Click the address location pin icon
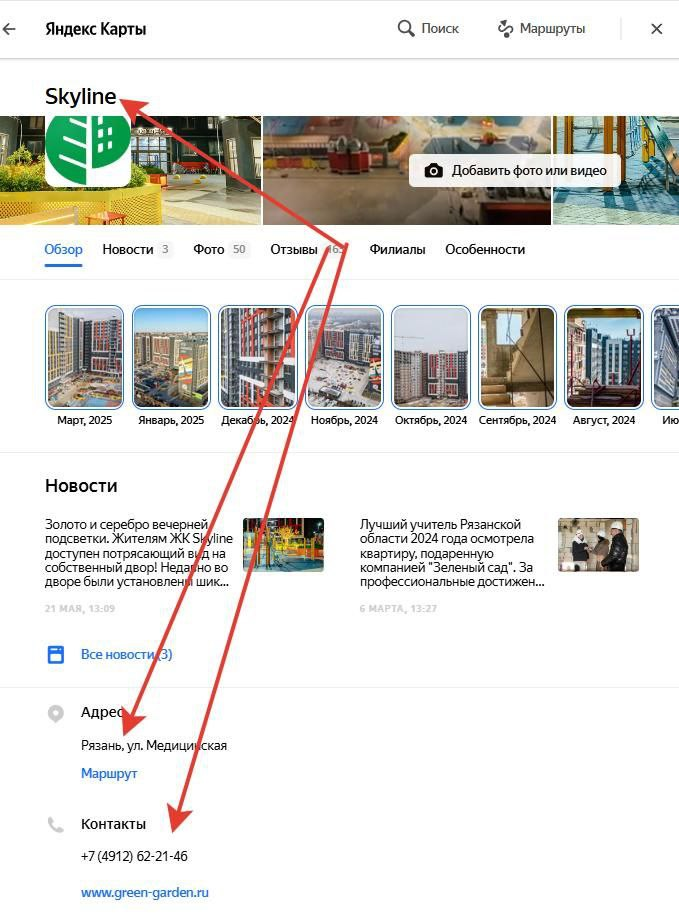This screenshot has height=921, width=679. [x=56, y=714]
